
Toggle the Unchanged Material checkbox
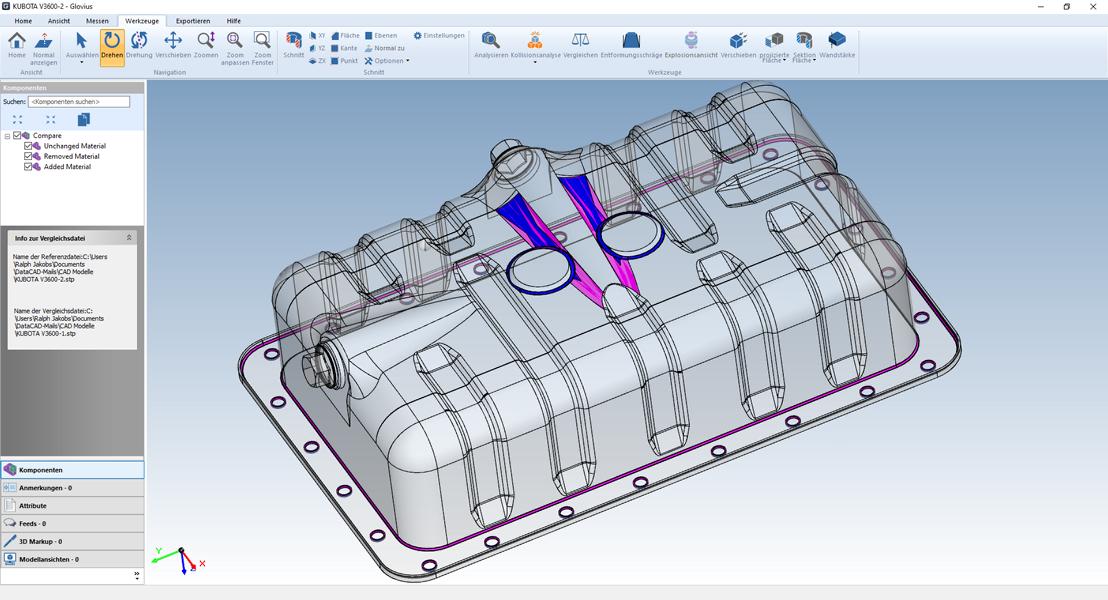pos(28,146)
